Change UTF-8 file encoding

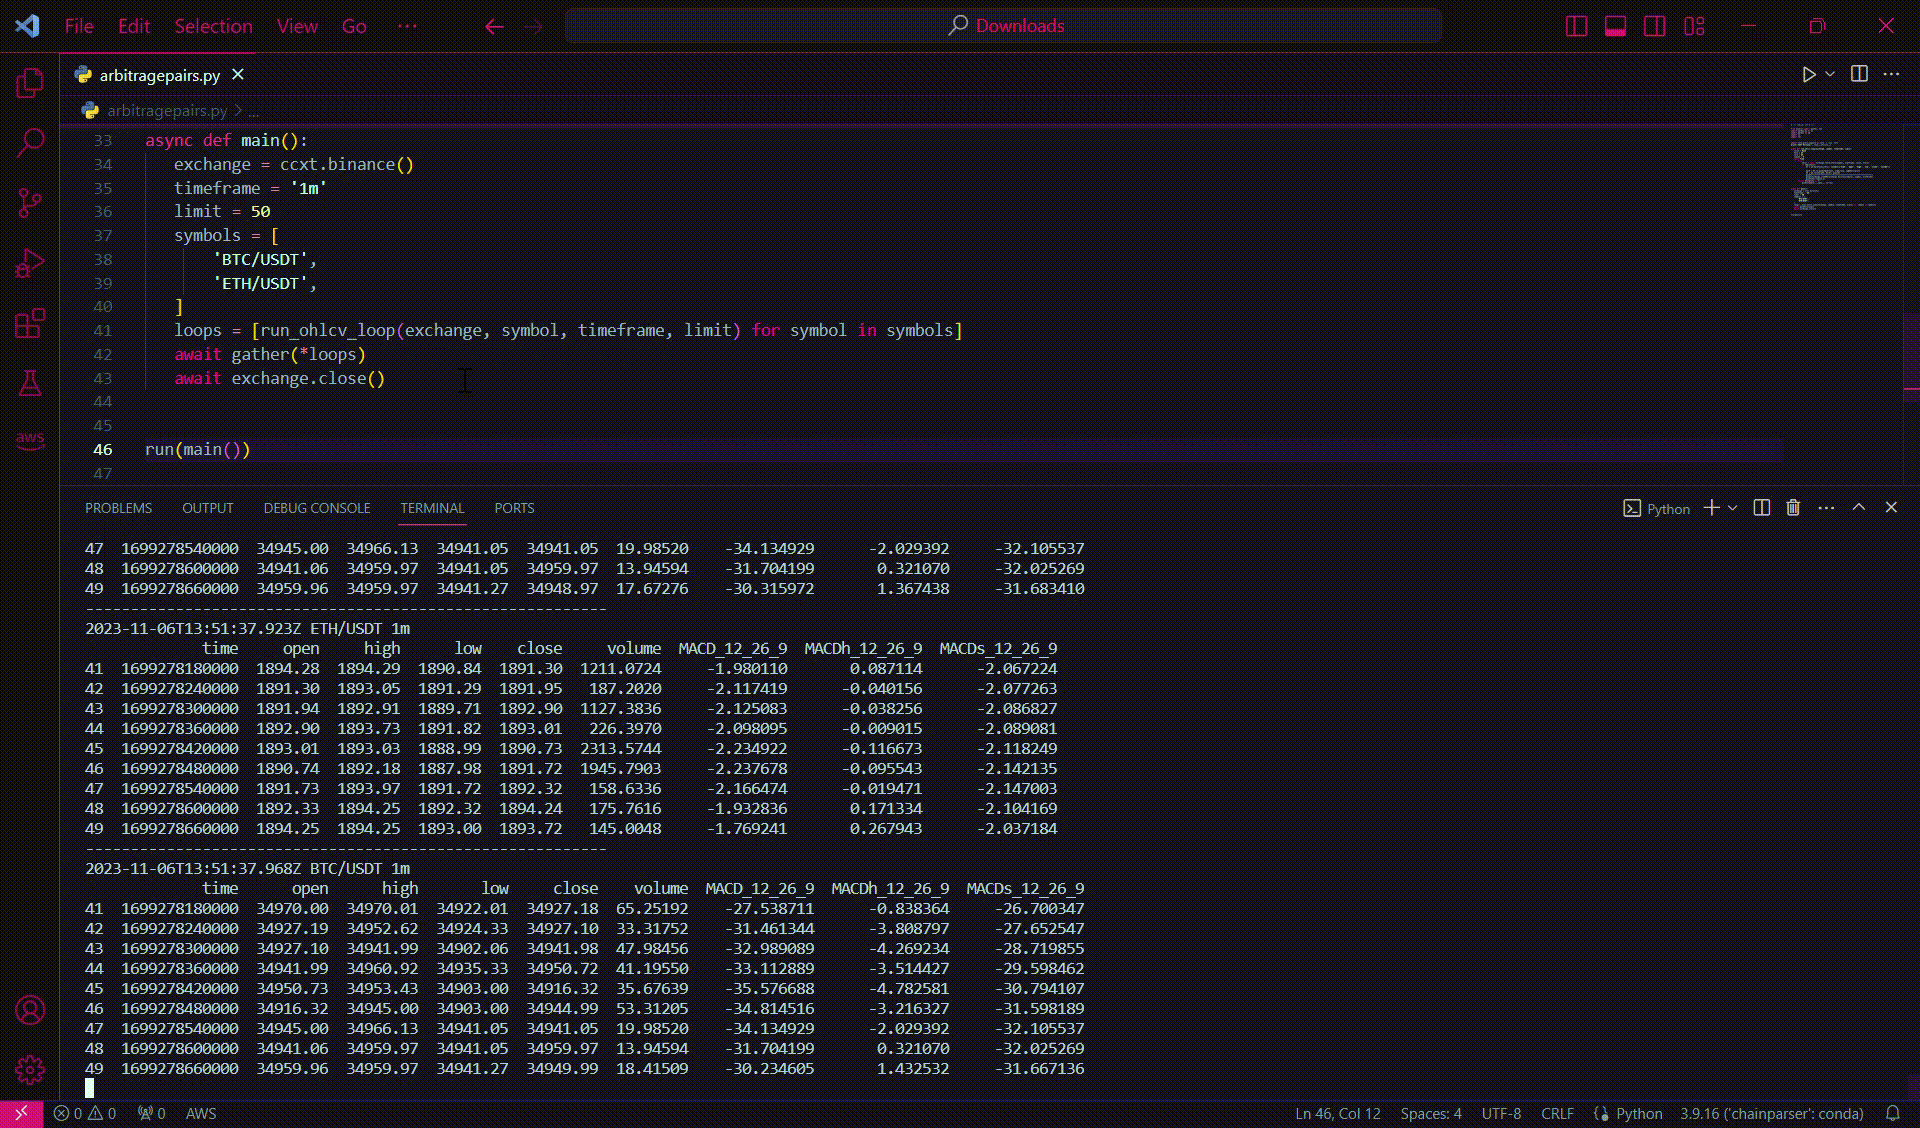pos(1501,1113)
